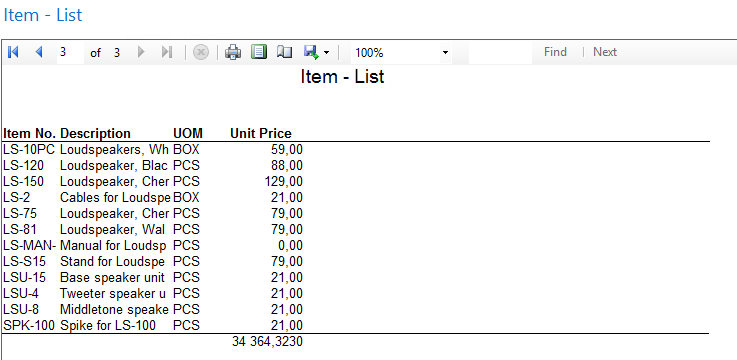Print the Item List report
The image size is (737, 360).
click(x=233, y=52)
